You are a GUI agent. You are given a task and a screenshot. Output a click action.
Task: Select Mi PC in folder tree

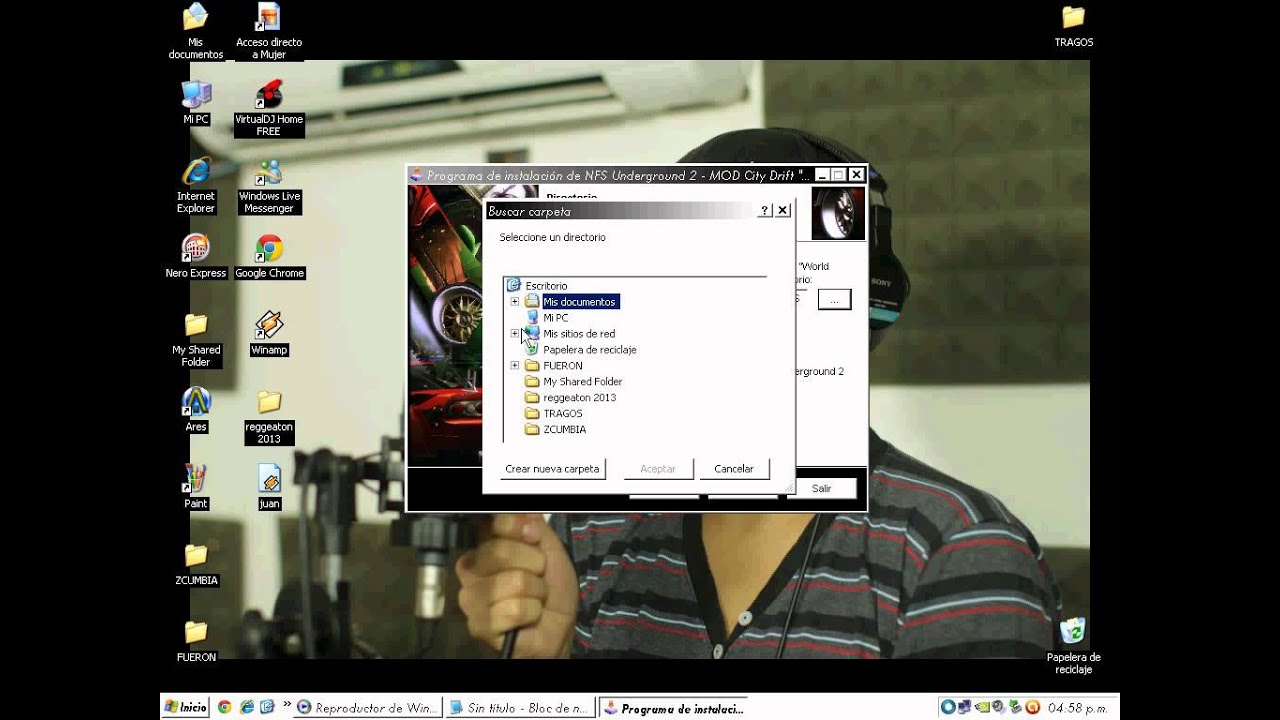tap(555, 317)
